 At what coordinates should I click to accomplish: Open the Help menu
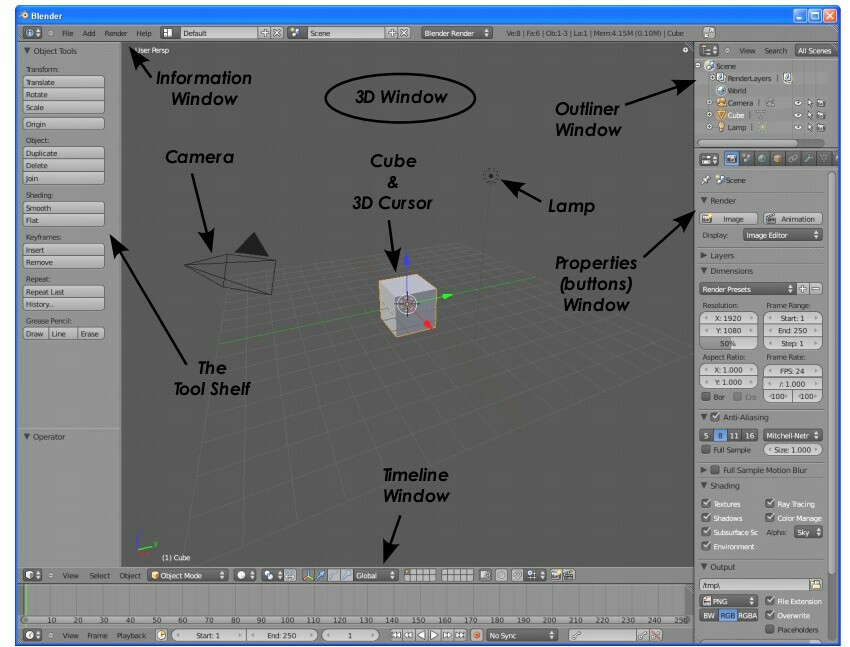pyautogui.click(x=144, y=33)
